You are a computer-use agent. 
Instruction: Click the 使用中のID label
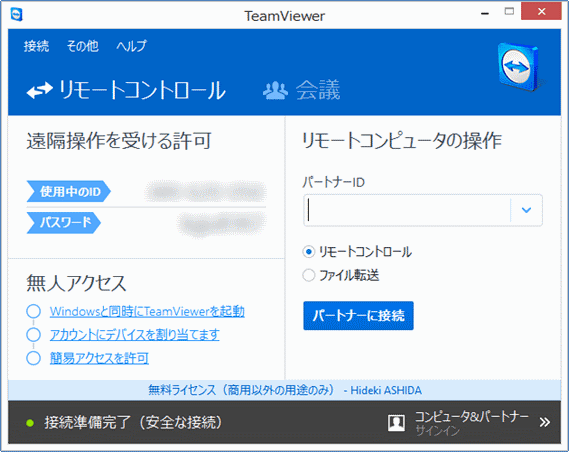tap(69, 191)
